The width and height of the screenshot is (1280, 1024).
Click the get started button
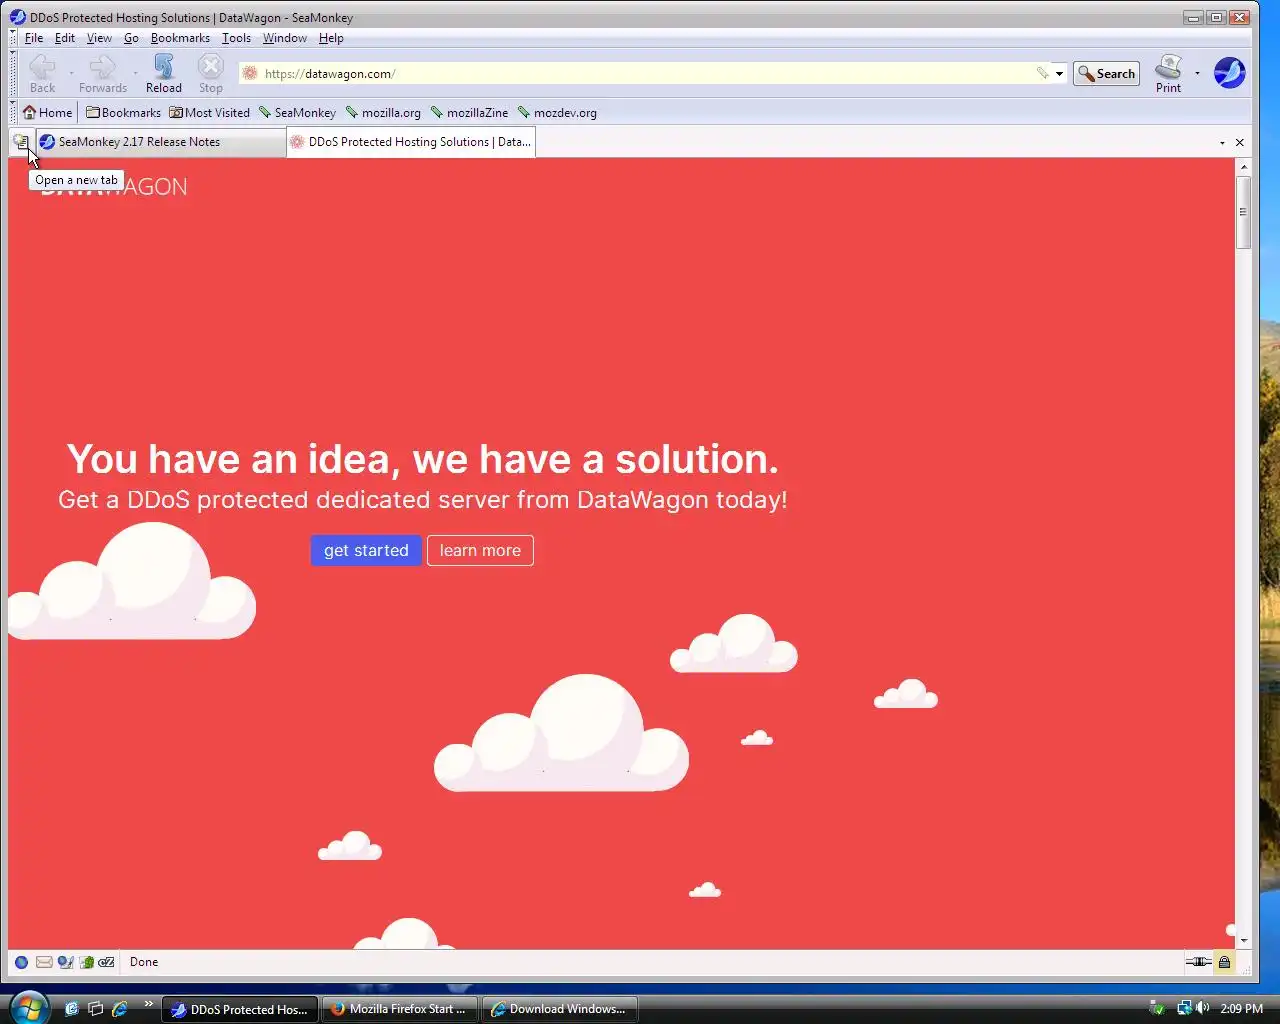coord(366,550)
